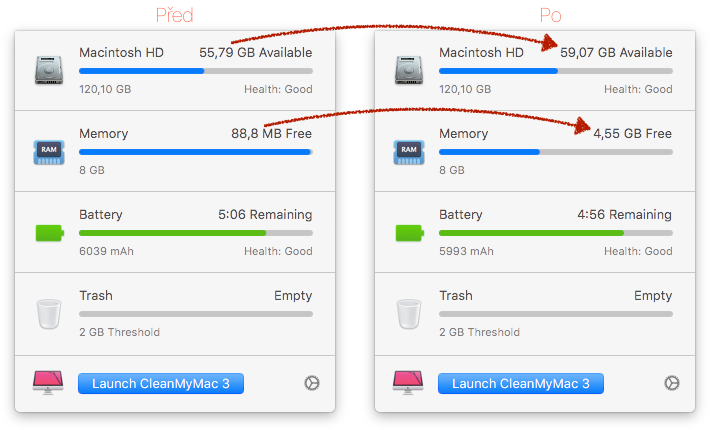This screenshot has height=430, width=710.
Task: Click the trash can icon in the Po panel
Action: click(x=409, y=314)
